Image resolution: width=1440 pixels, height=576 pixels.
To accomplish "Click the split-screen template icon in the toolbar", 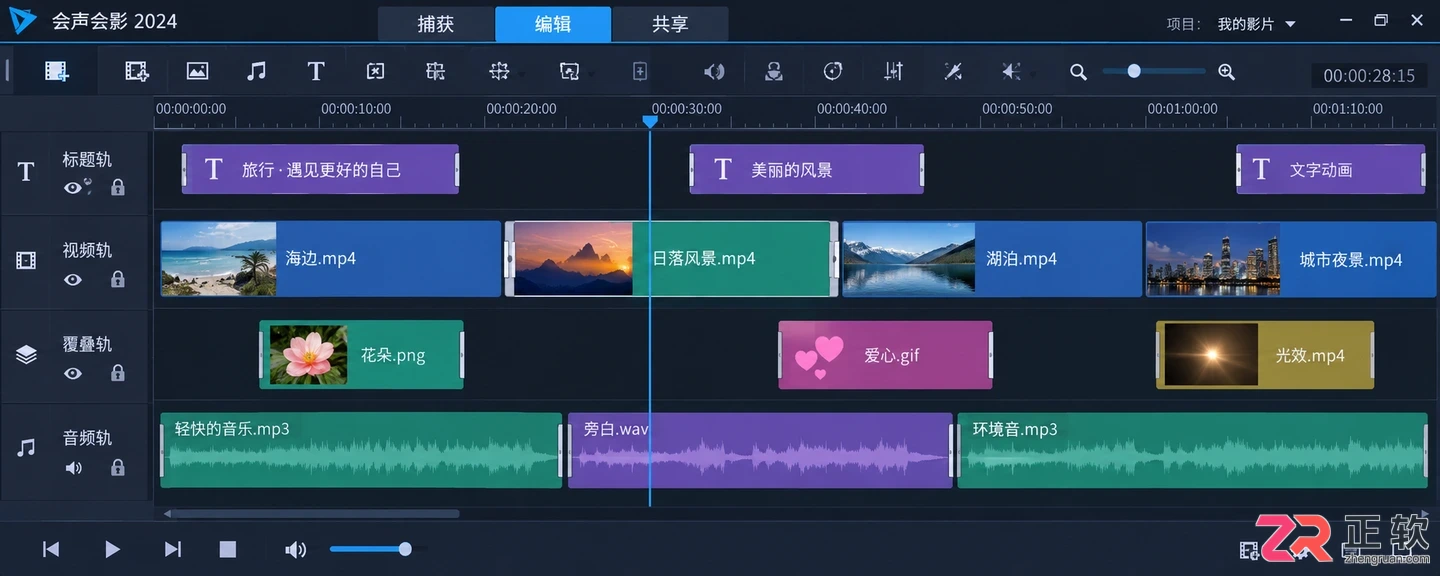I will [x=435, y=71].
